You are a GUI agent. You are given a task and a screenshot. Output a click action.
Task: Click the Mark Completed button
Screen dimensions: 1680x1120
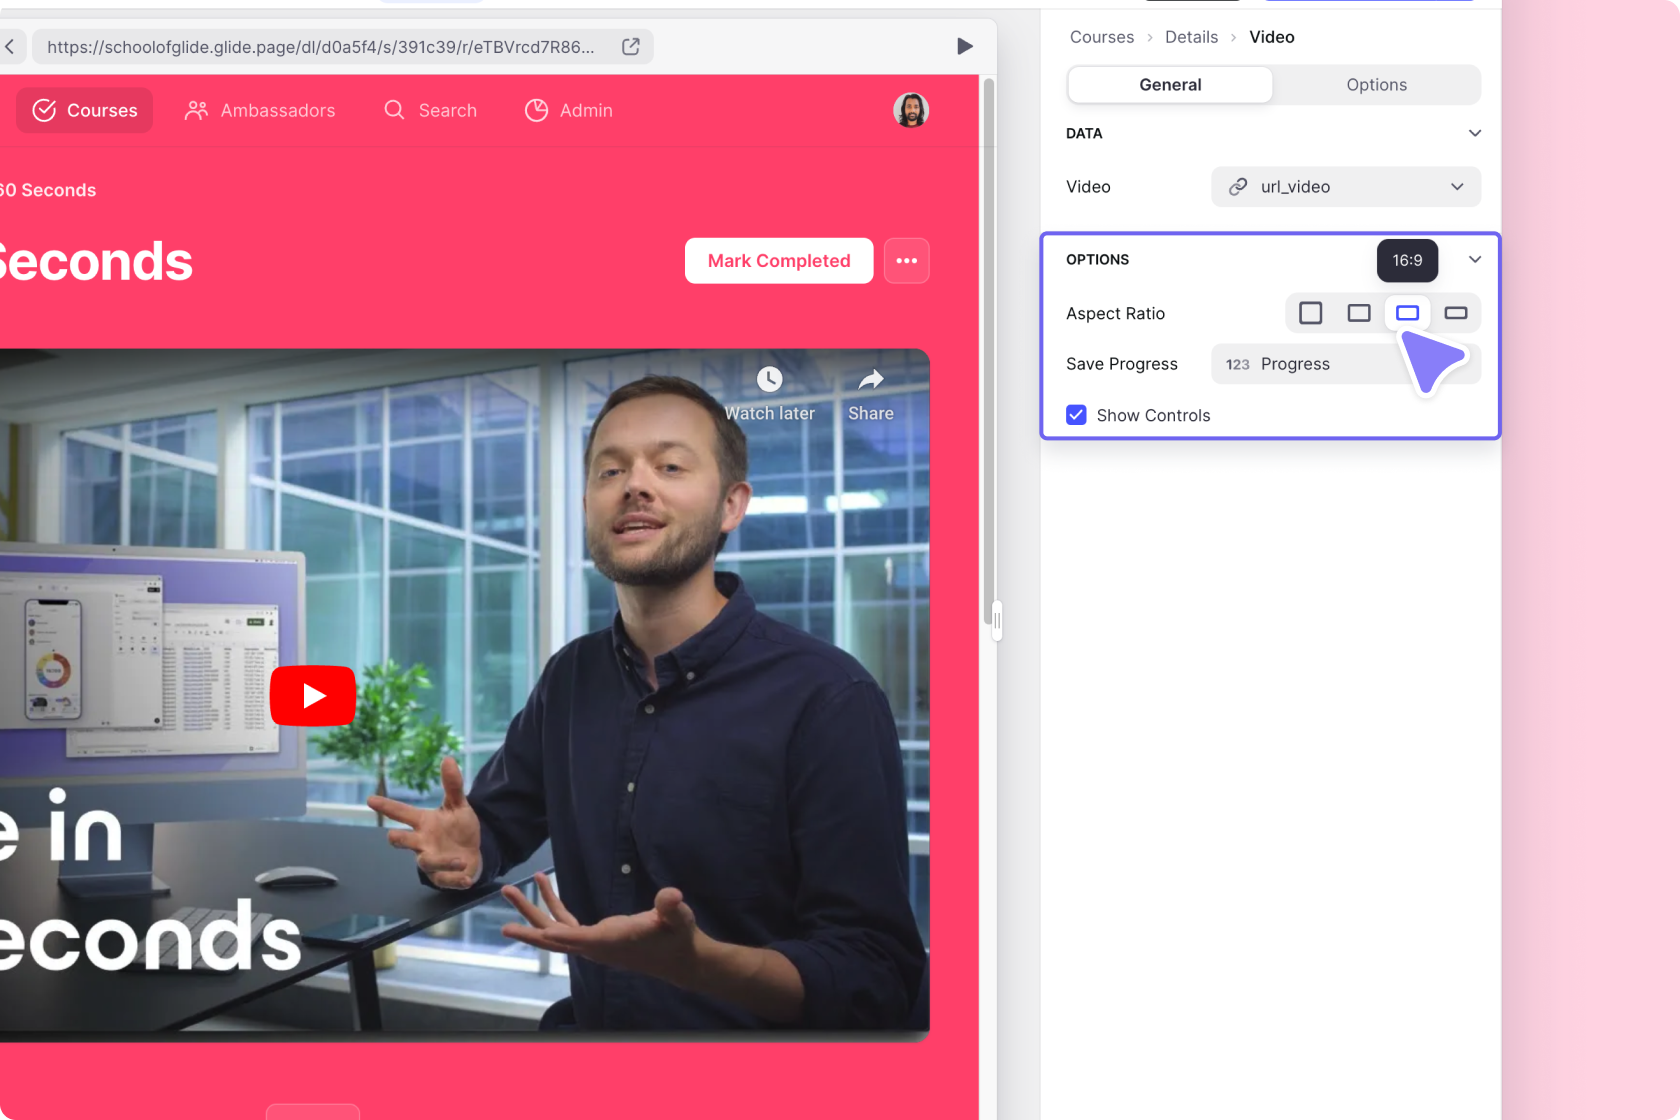[x=778, y=261]
